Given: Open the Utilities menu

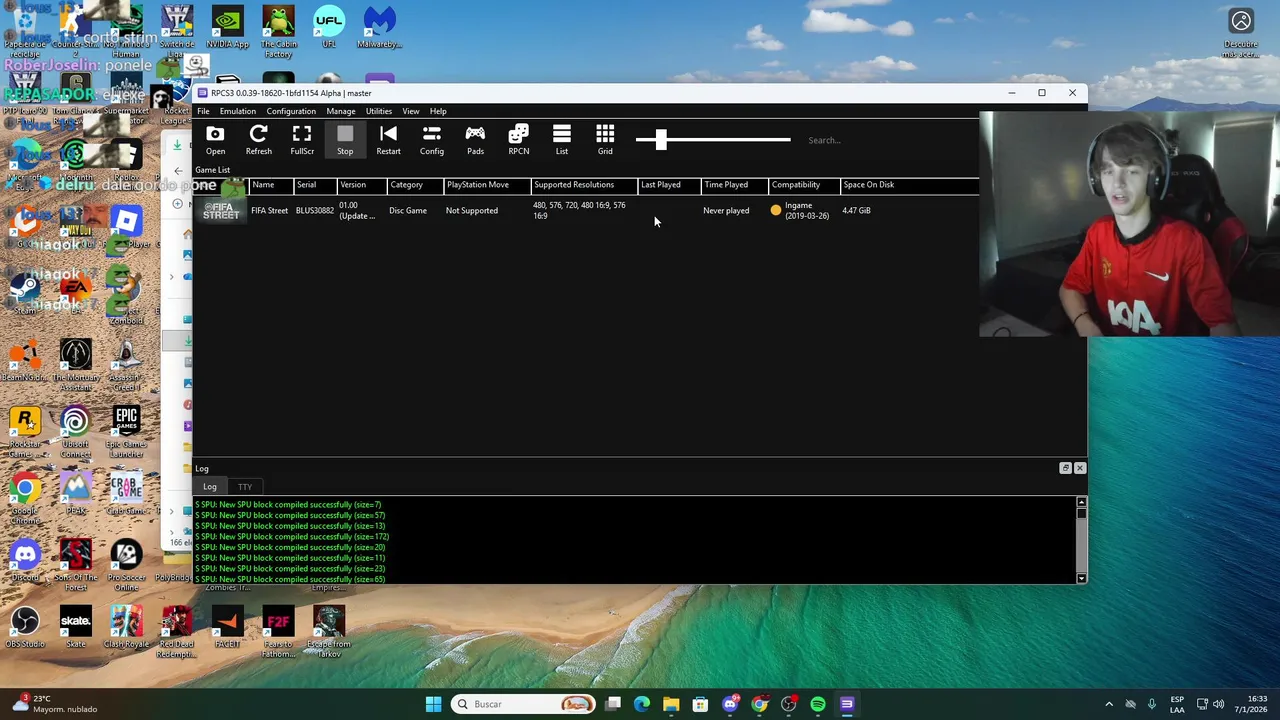Looking at the screenshot, I should [x=378, y=111].
